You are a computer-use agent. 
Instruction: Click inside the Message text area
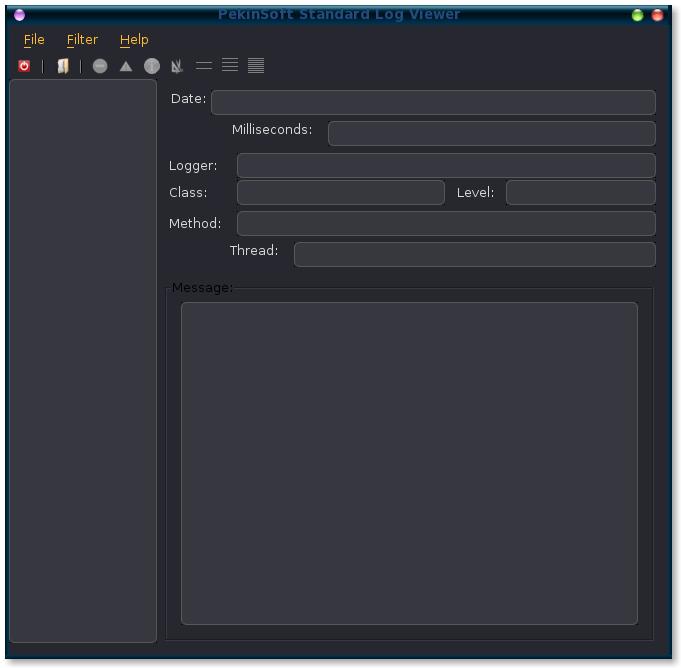point(409,463)
